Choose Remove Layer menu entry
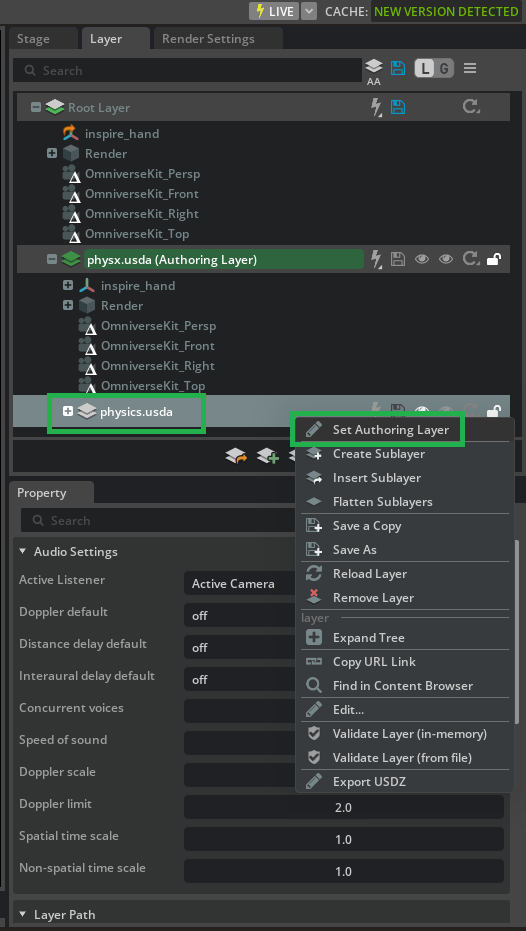This screenshot has width=526, height=931. [373, 598]
